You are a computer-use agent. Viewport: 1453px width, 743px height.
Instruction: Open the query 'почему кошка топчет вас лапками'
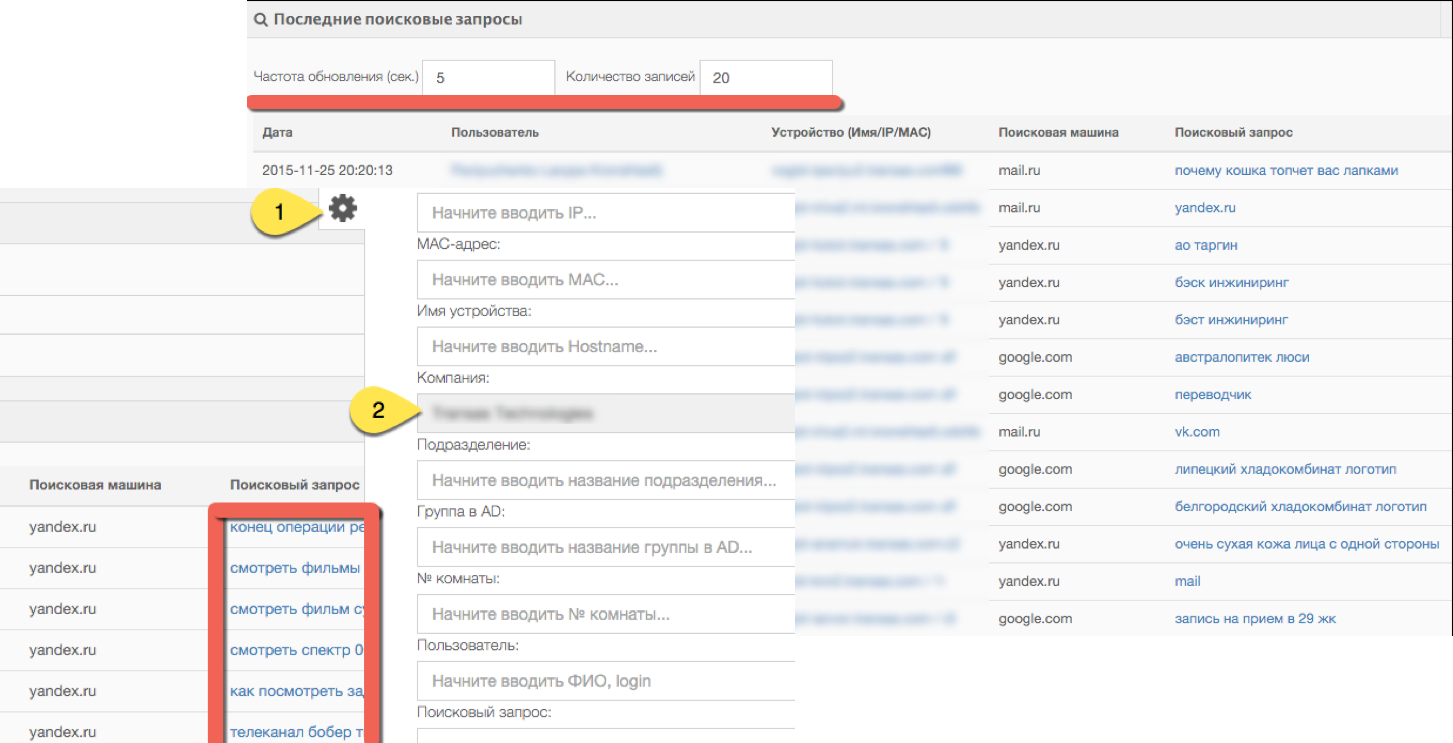[x=1286, y=171]
